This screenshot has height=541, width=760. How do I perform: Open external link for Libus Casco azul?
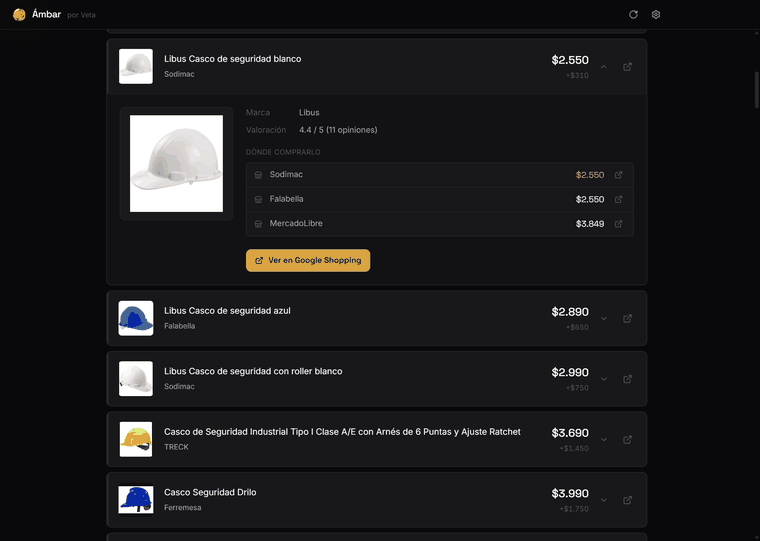click(x=627, y=318)
